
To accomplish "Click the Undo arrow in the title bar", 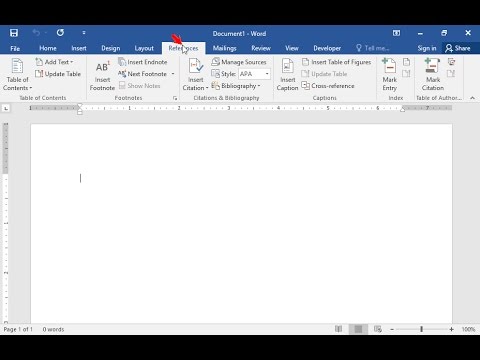I will coord(36,32).
